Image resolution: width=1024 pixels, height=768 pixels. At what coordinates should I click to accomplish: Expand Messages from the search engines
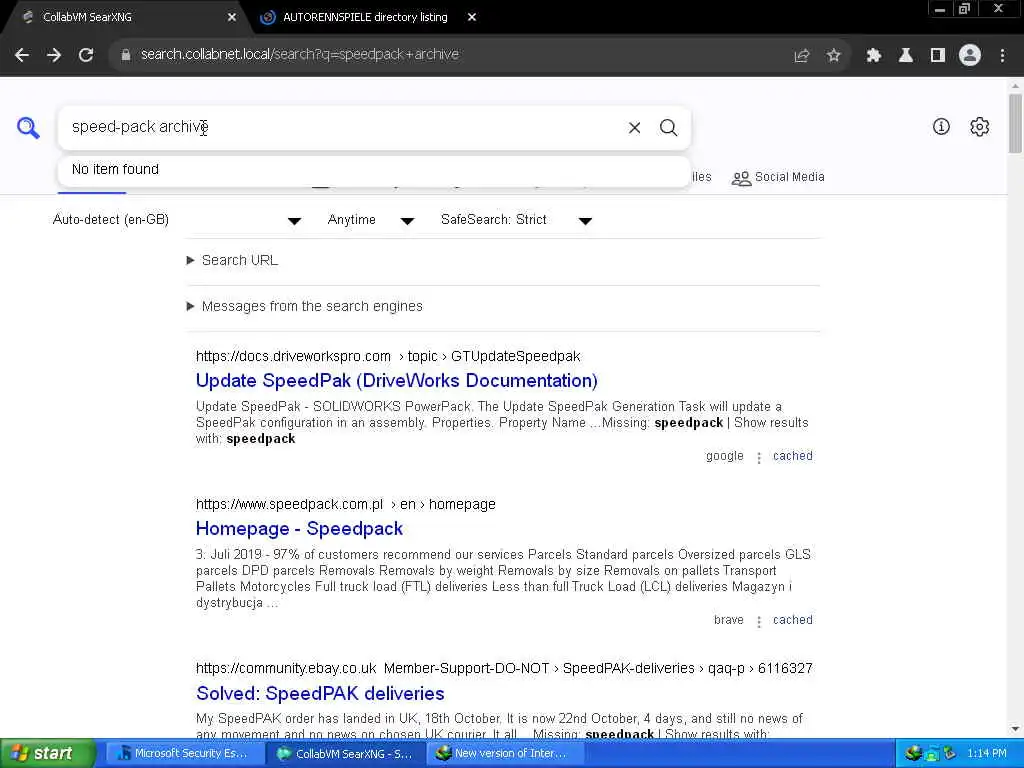coord(305,306)
